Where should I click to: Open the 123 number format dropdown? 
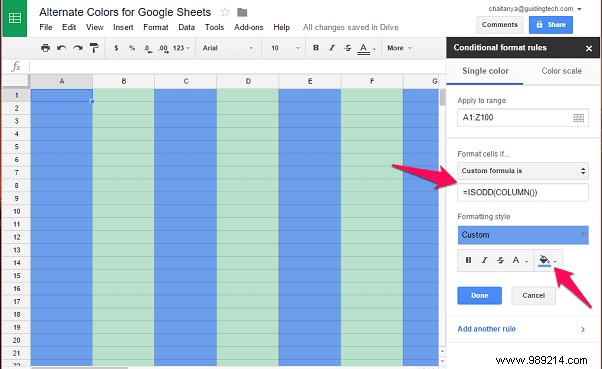(x=181, y=48)
